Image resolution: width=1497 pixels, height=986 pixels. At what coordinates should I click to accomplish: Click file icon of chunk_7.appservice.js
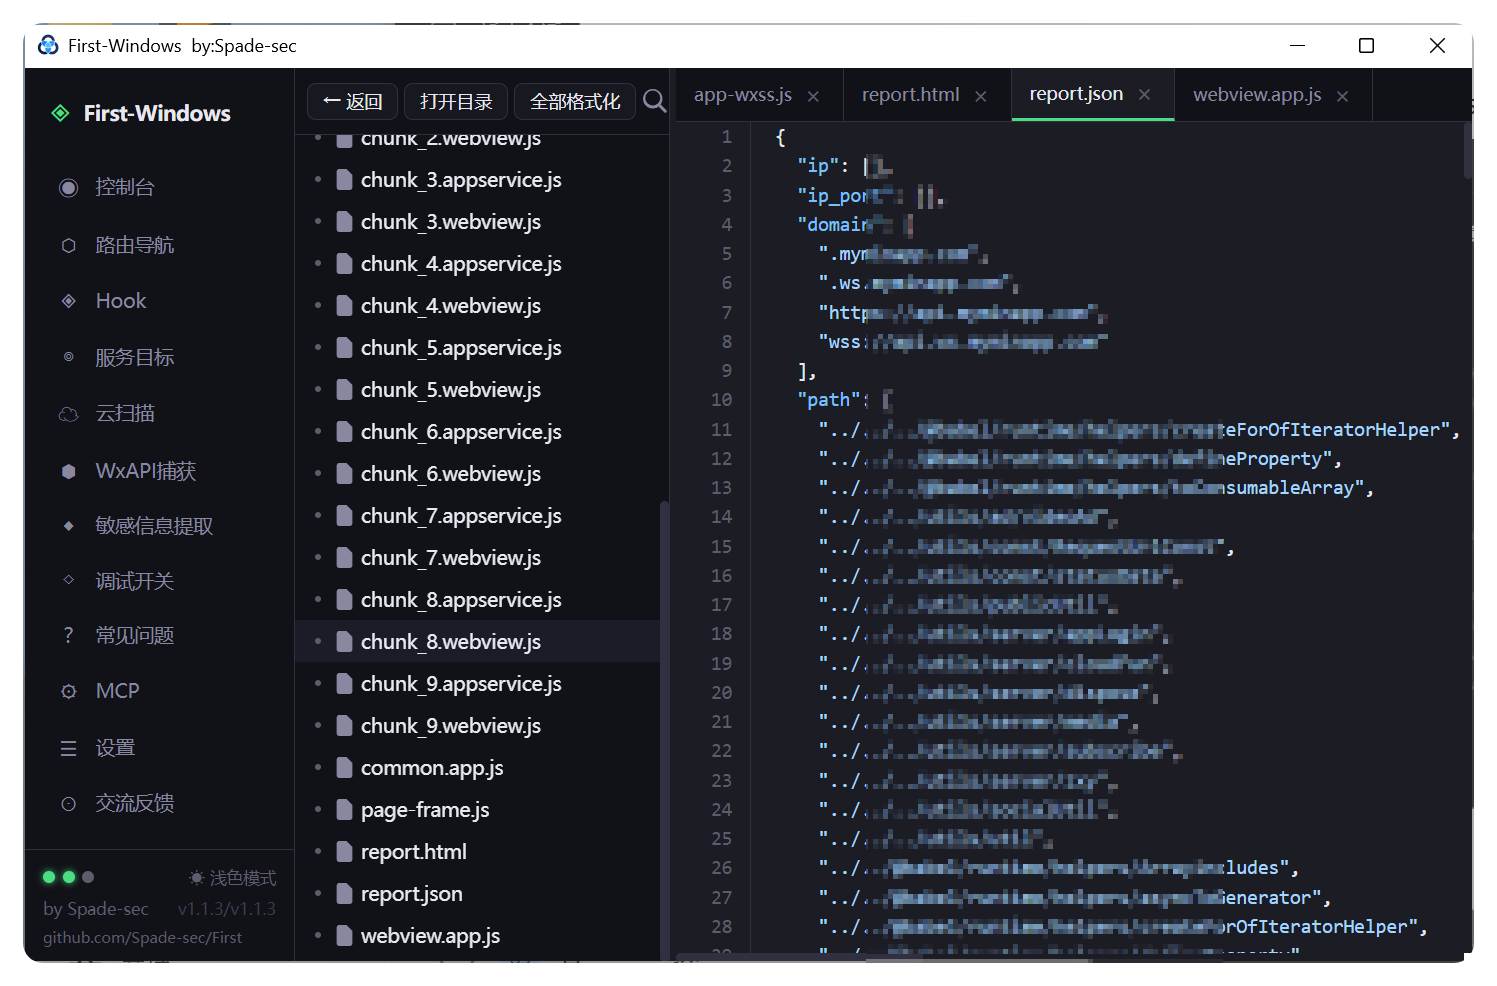344,516
